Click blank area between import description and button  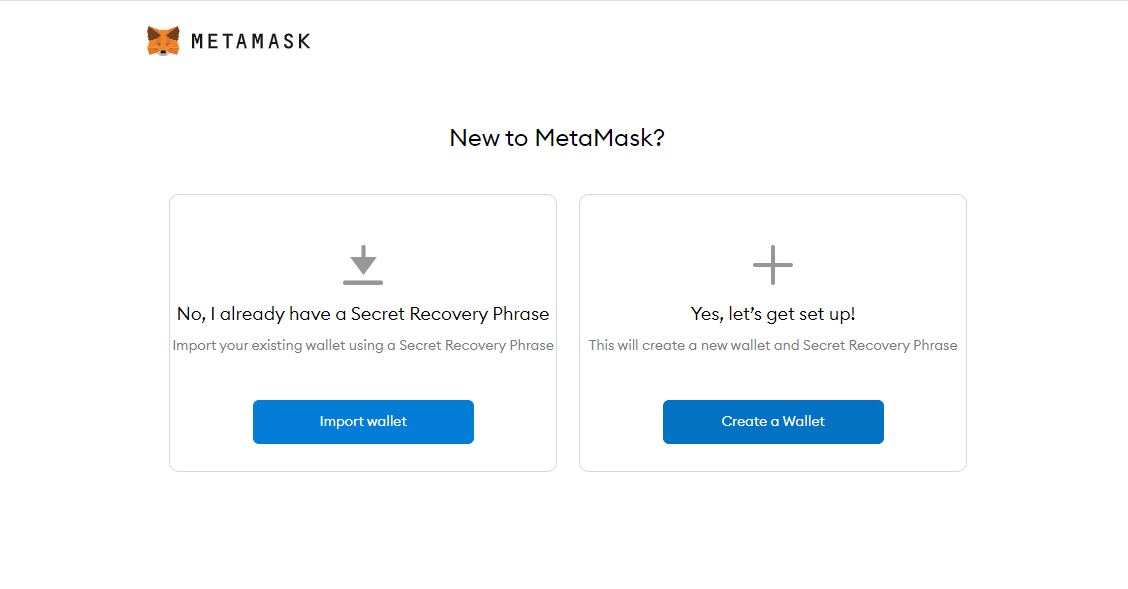363,377
